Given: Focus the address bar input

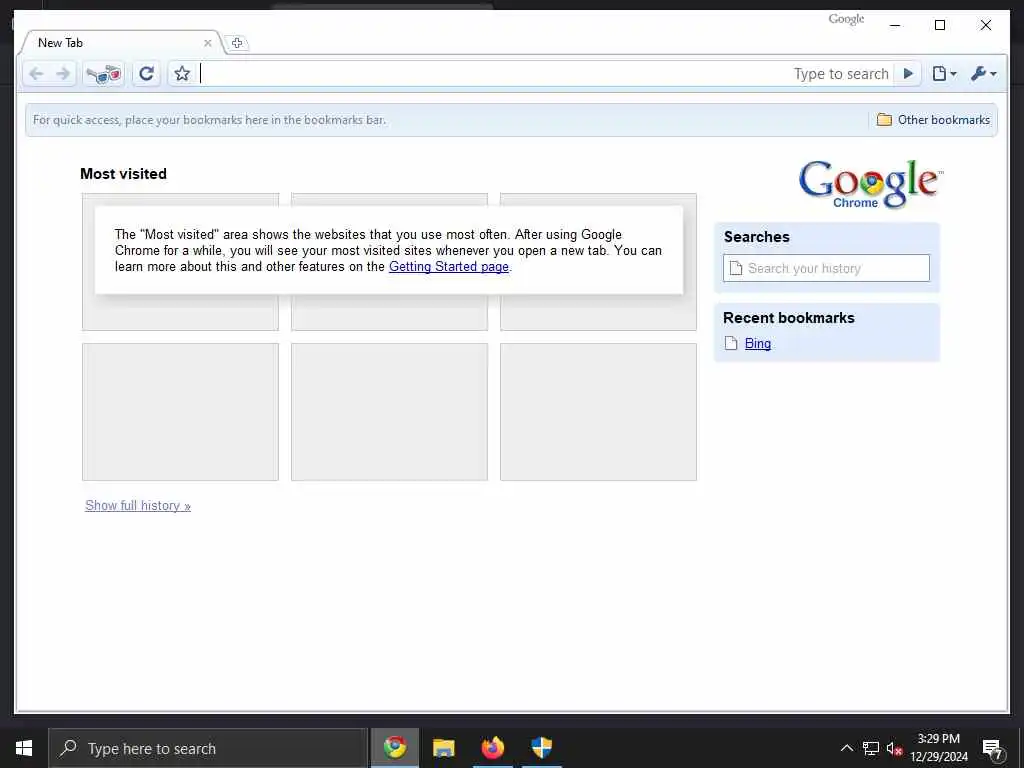Looking at the screenshot, I should click(x=495, y=74).
